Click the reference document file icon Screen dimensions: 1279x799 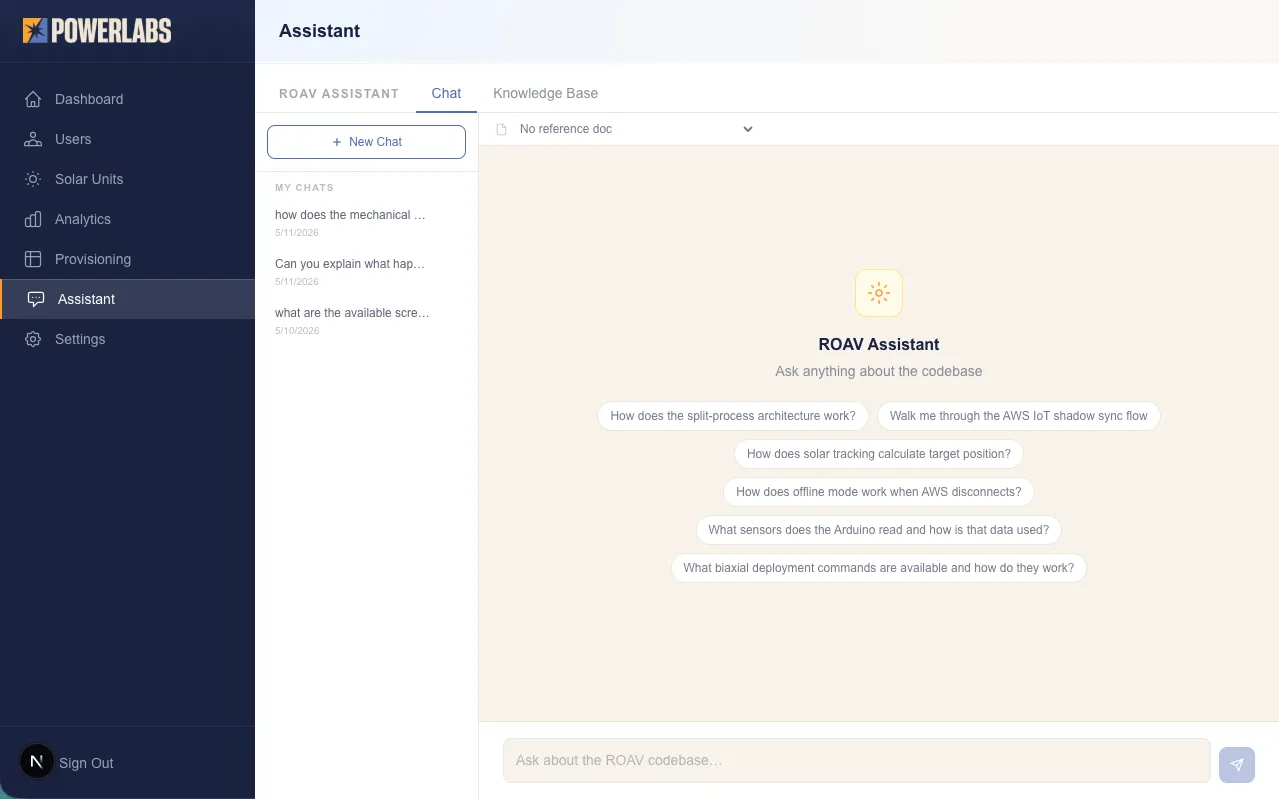point(502,129)
